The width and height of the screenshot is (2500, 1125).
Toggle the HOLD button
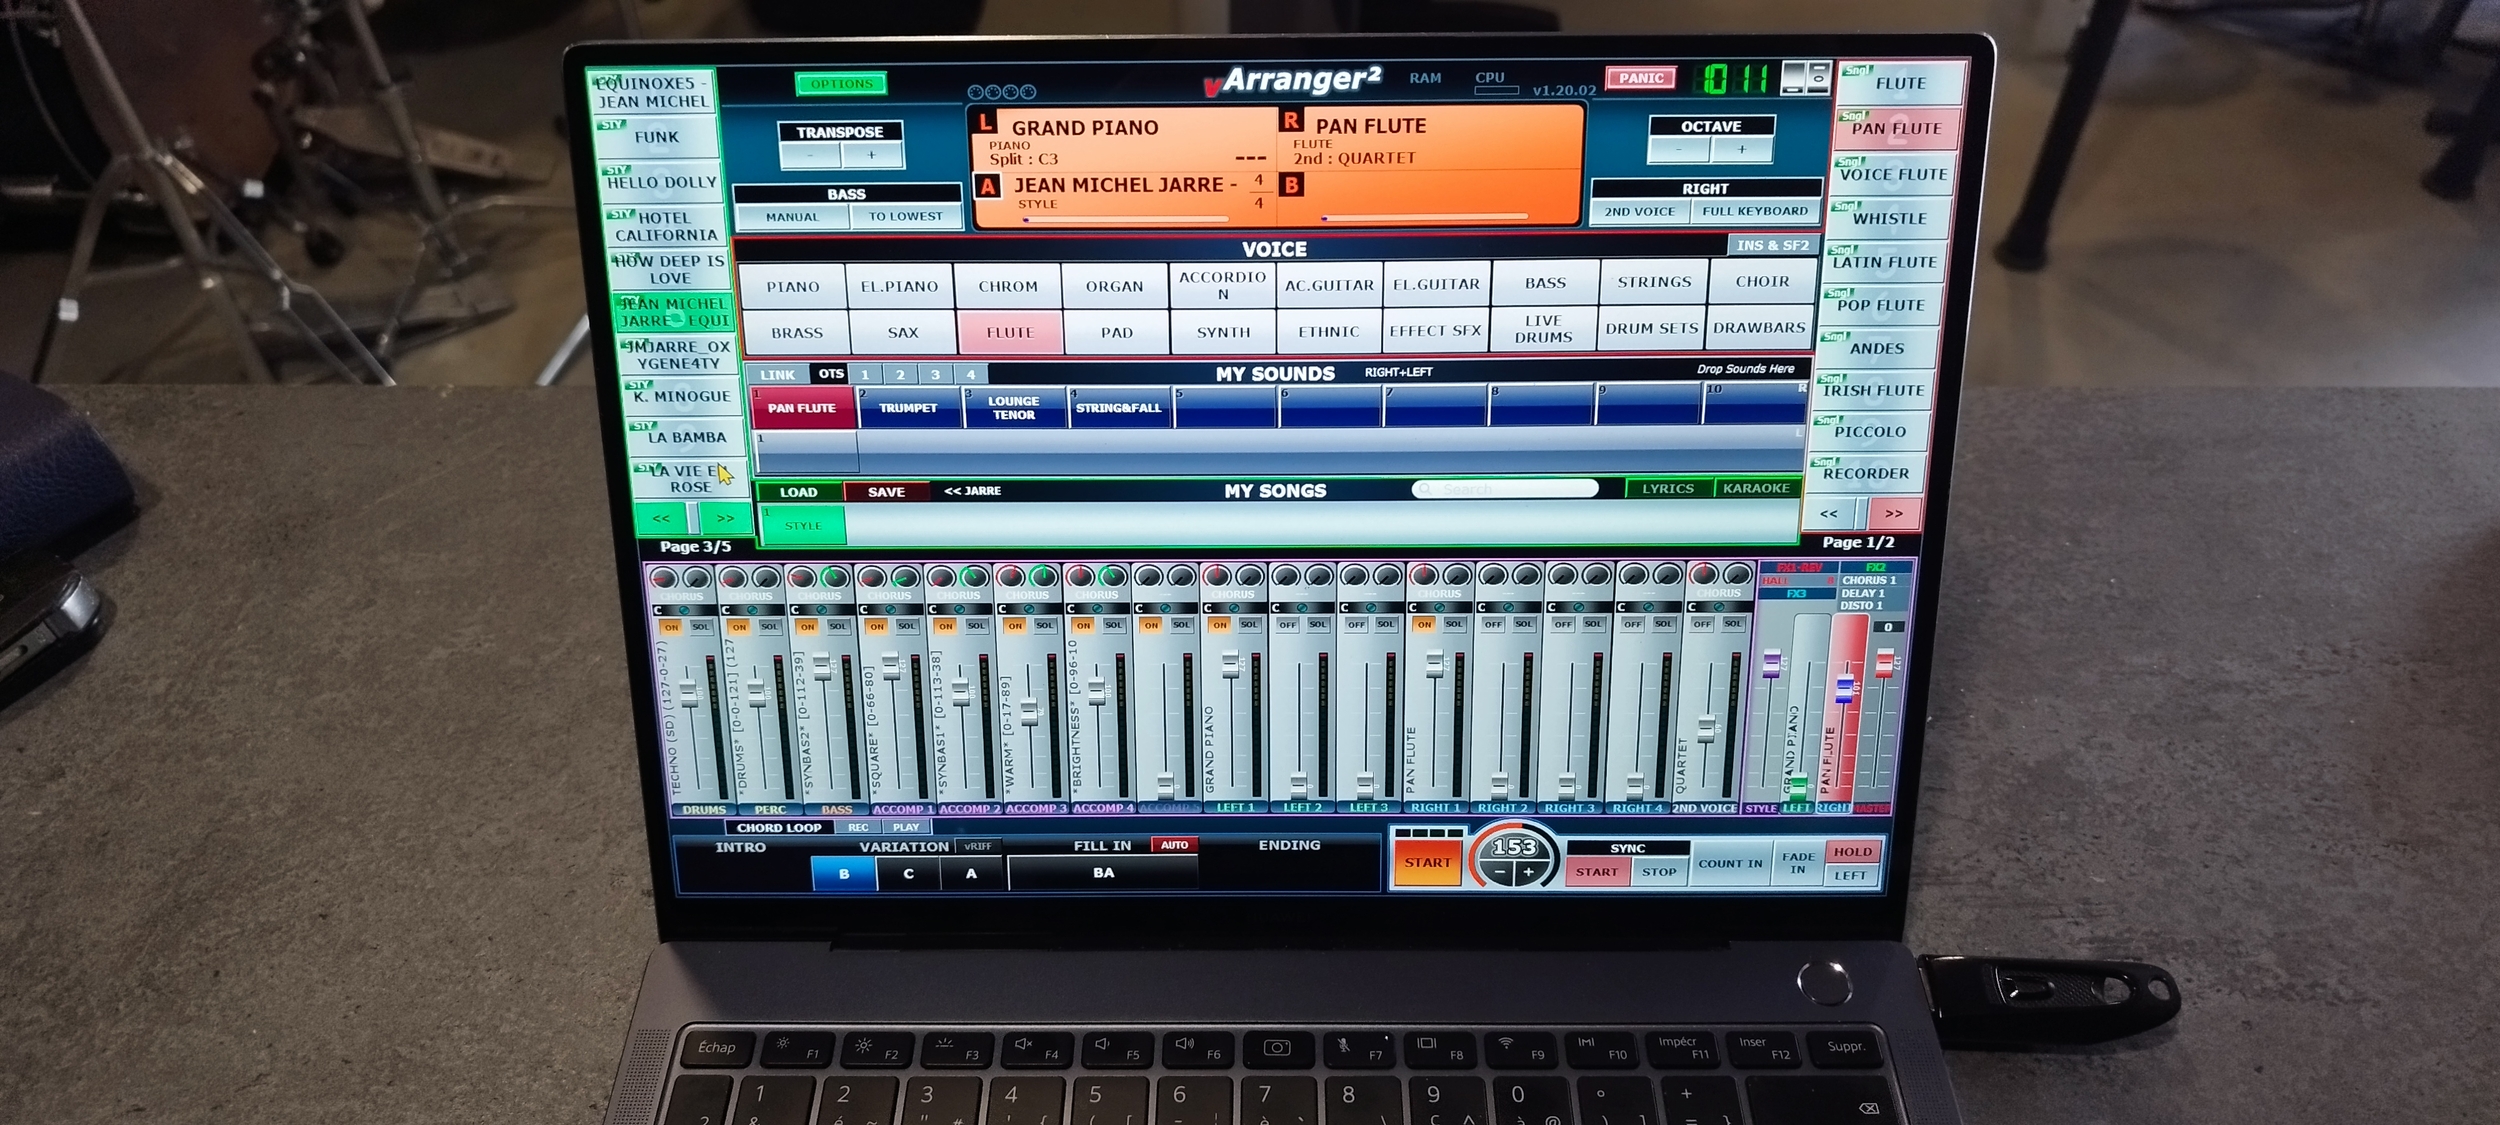1852,852
